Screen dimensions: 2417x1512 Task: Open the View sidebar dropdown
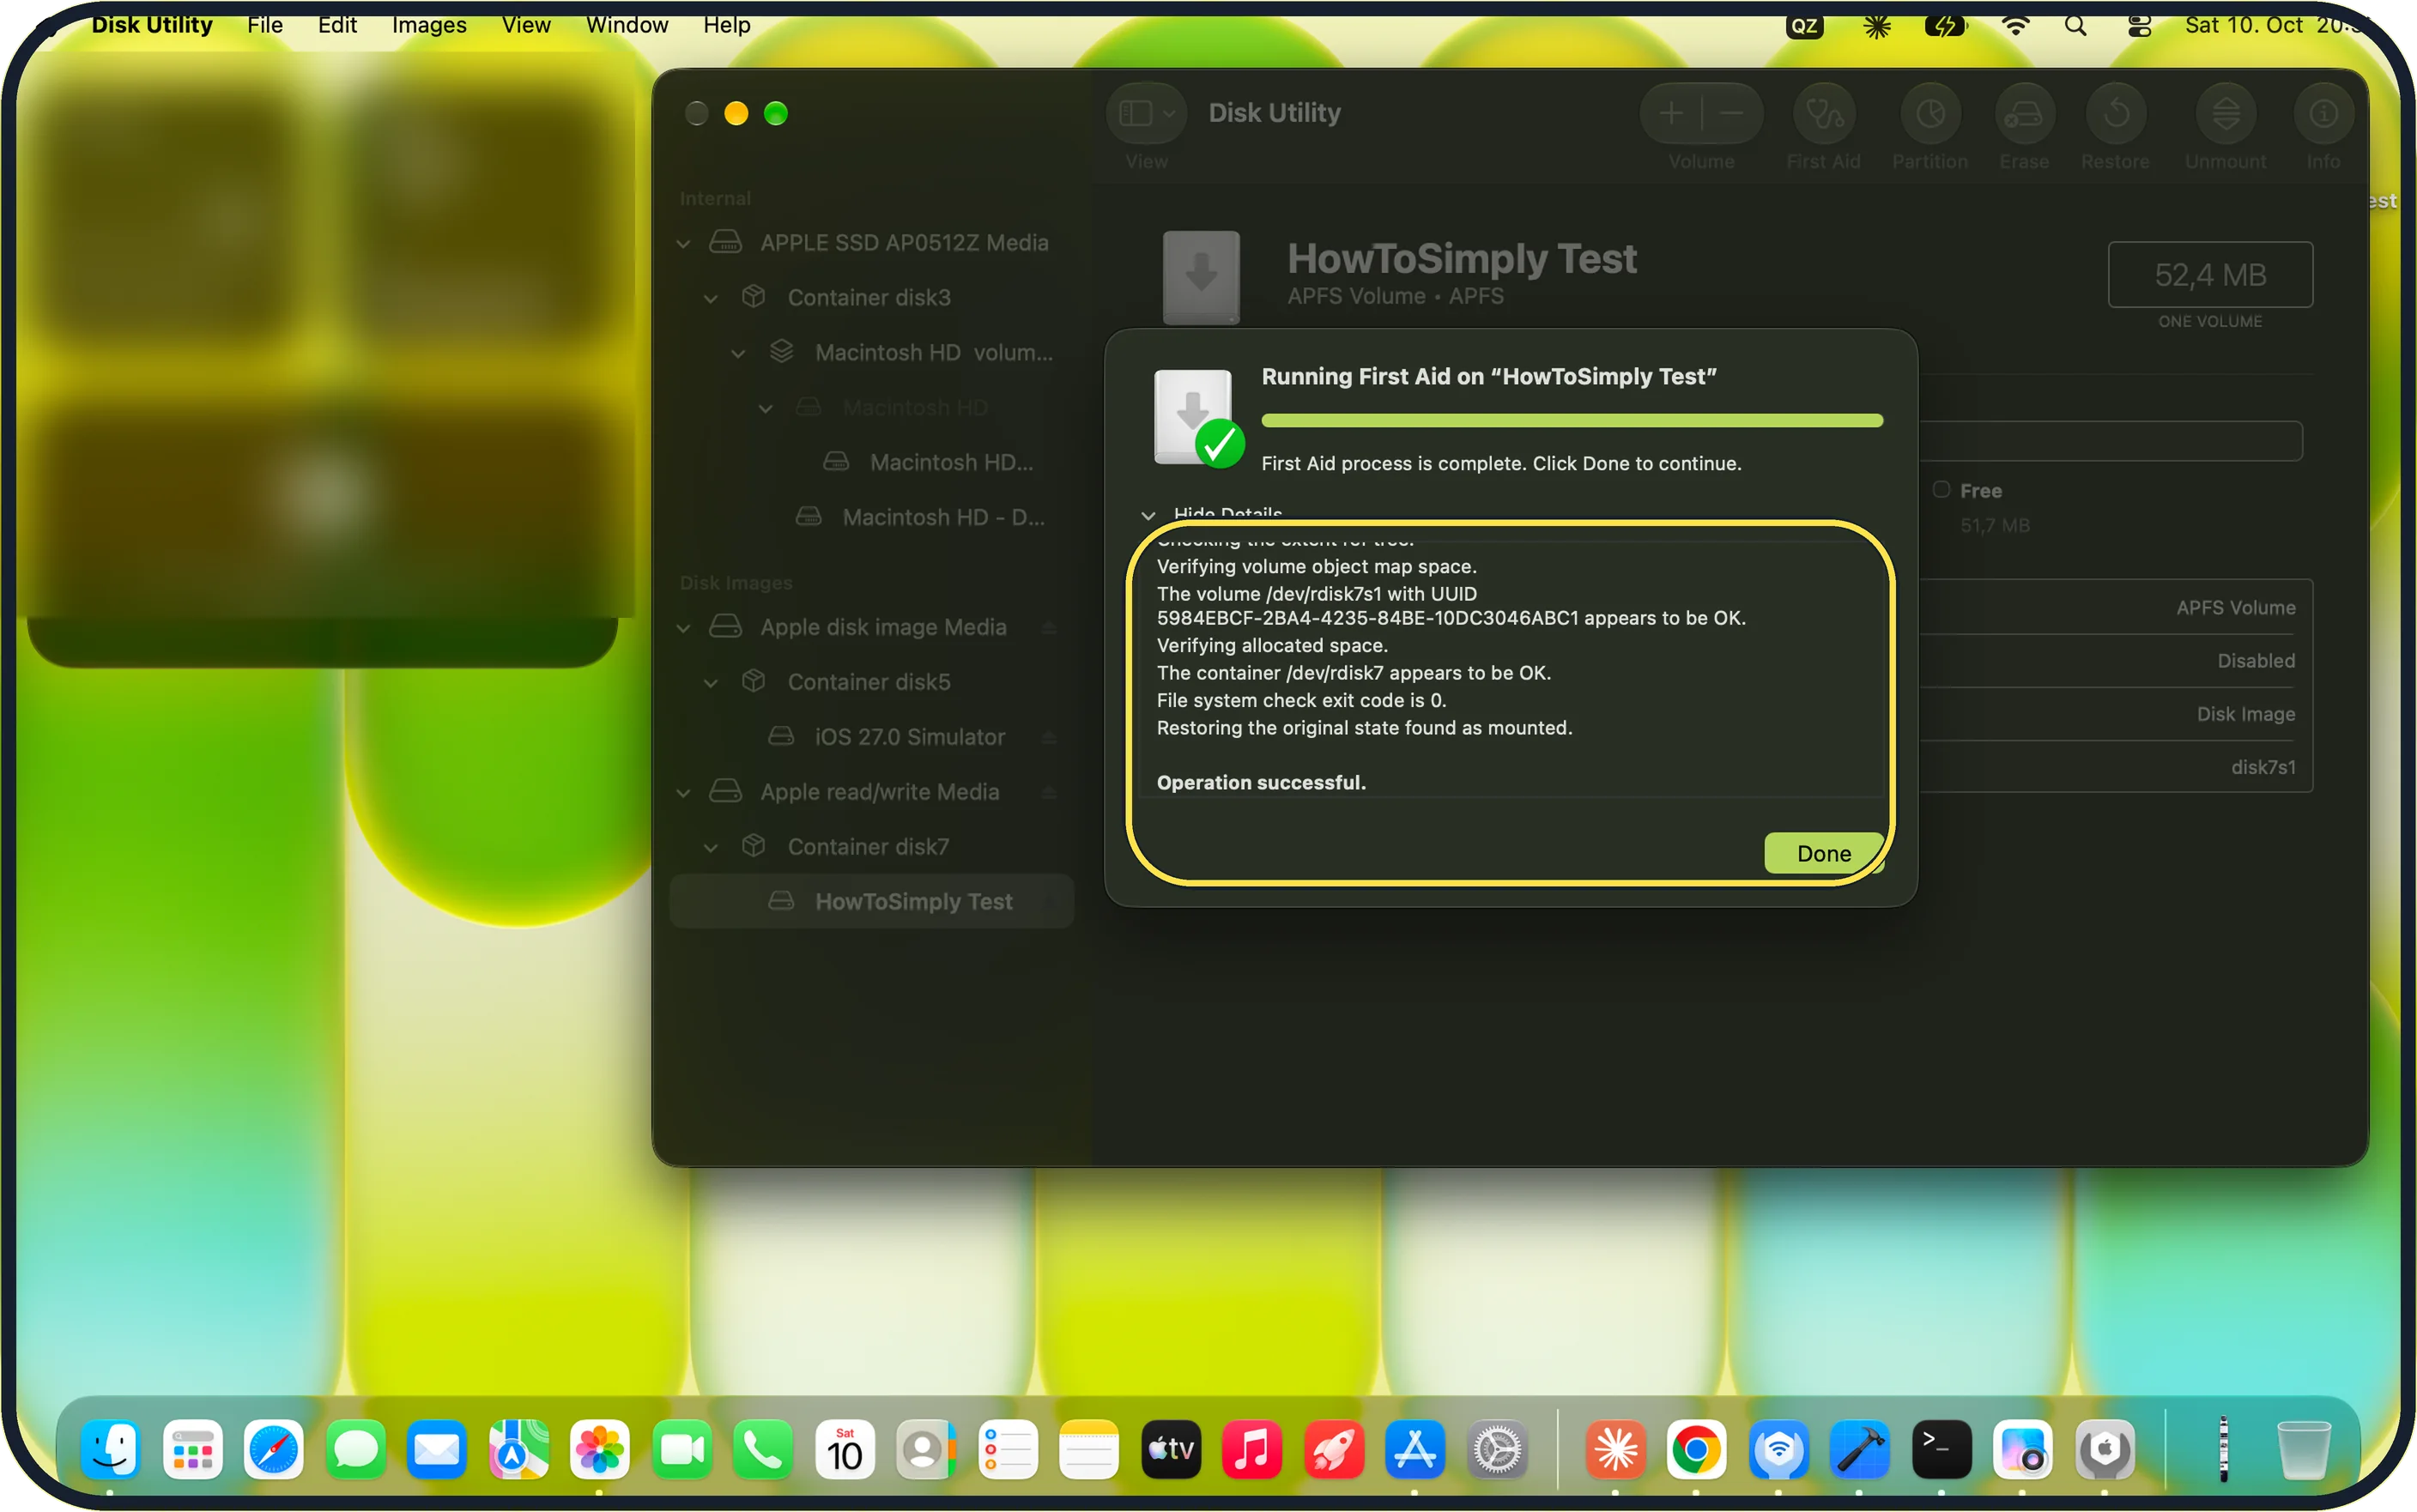(x=1146, y=114)
